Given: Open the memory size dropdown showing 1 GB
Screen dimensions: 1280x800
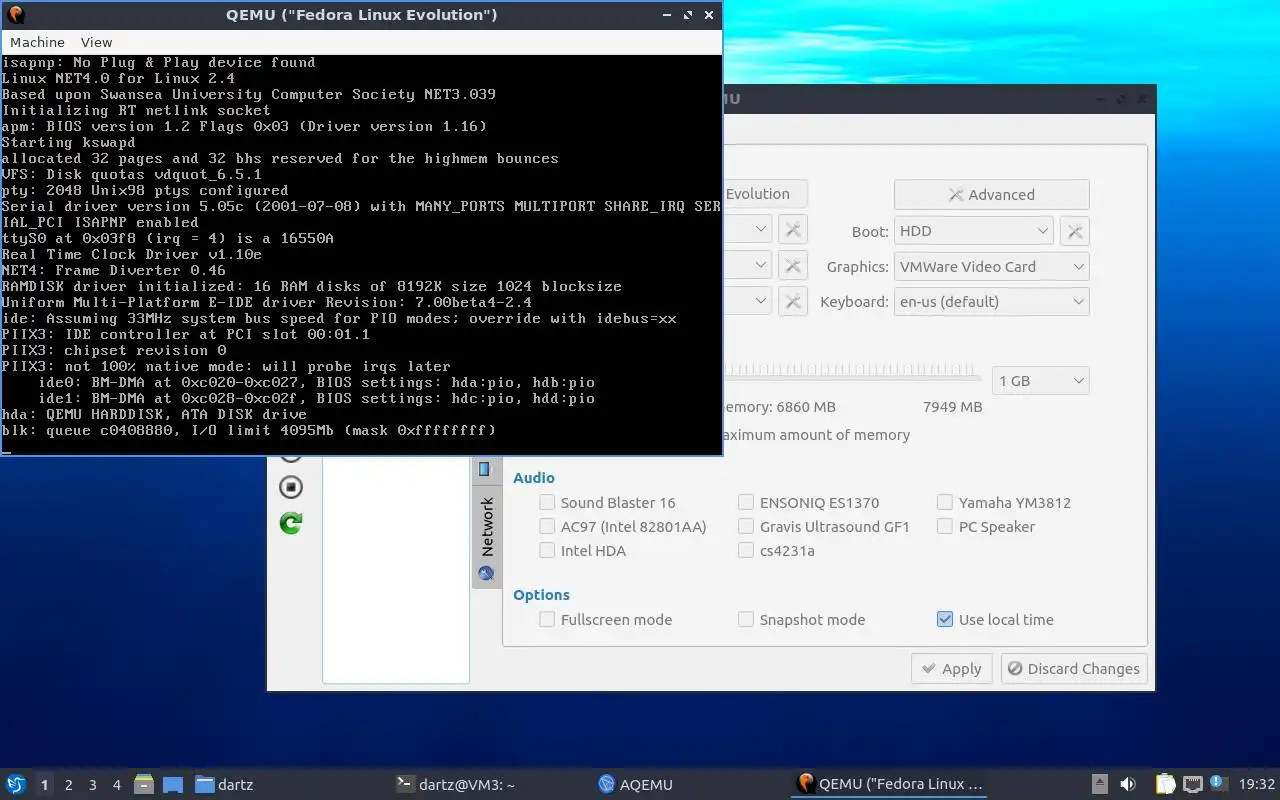Looking at the screenshot, I should [1041, 381].
